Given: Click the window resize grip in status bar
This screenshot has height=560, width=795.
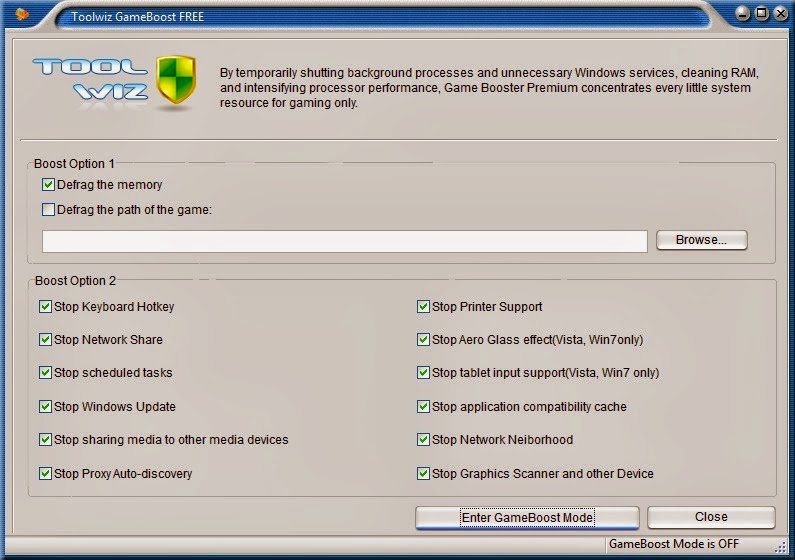Looking at the screenshot, I should pos(781,546).
